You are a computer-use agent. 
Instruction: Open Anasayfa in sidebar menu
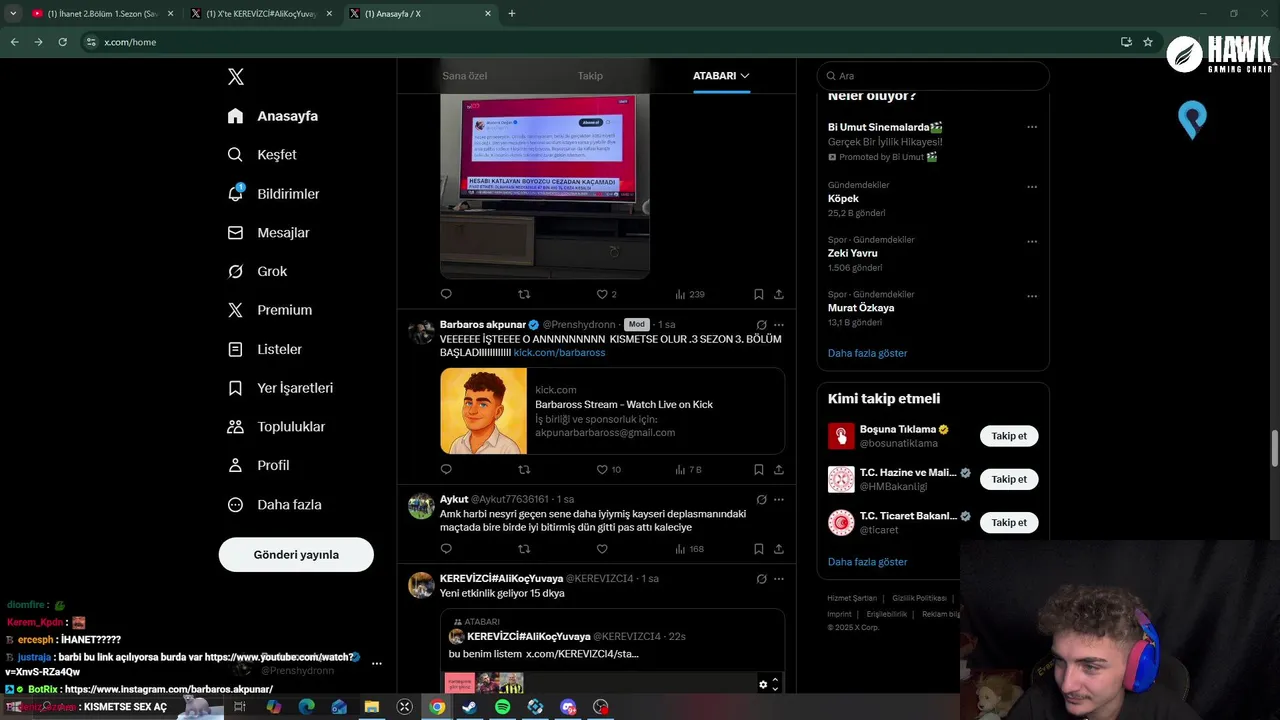[273, 116]
